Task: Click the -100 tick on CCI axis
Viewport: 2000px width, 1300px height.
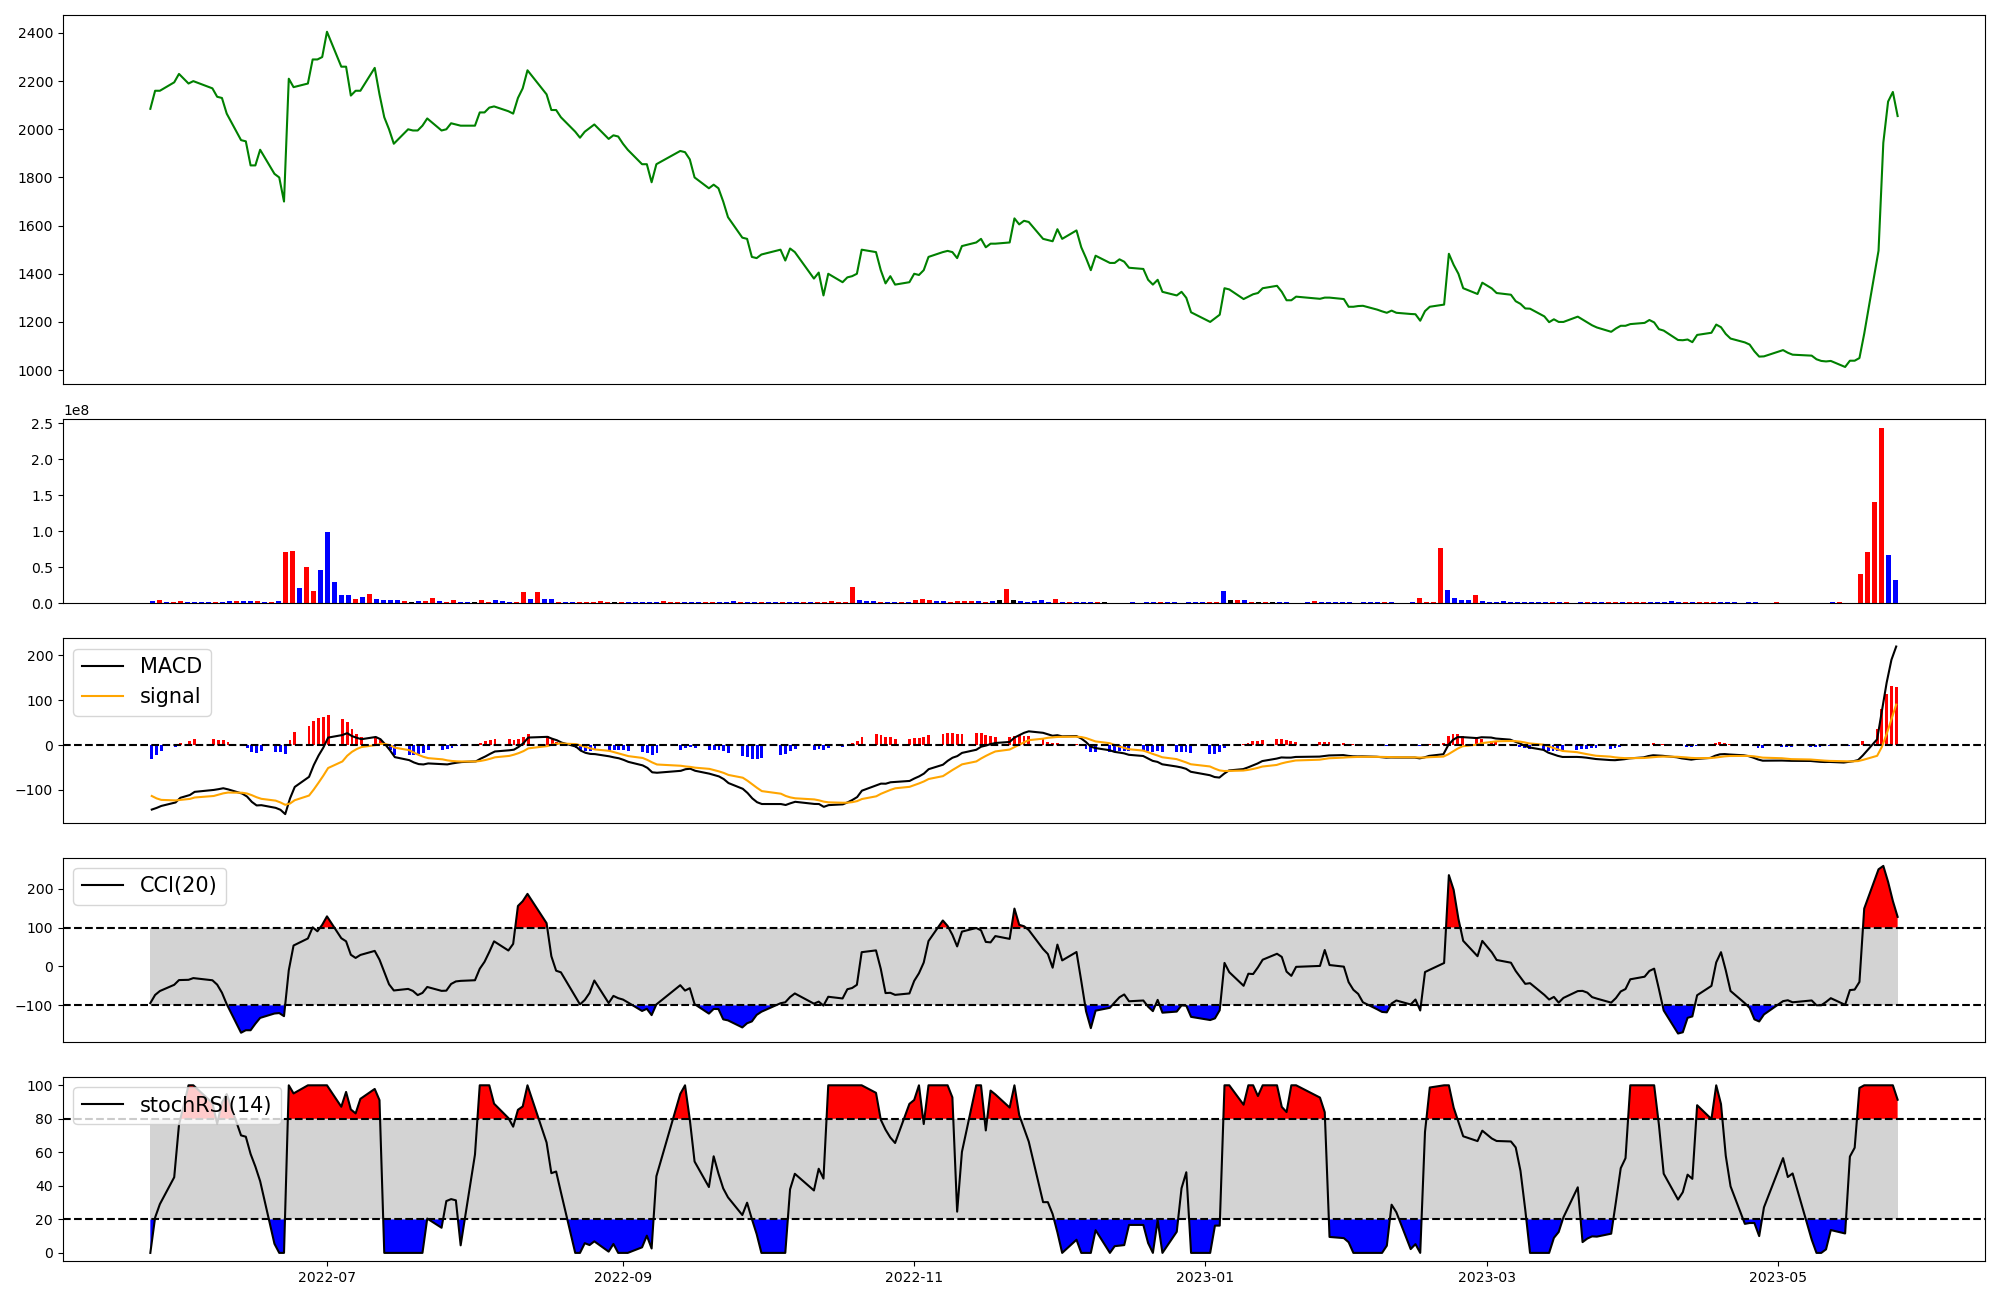Action: 36,1005
